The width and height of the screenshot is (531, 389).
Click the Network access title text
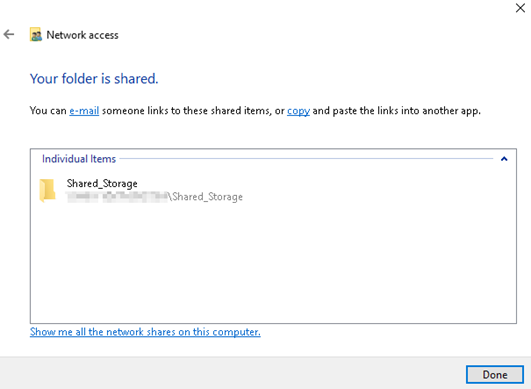(82, 35)
